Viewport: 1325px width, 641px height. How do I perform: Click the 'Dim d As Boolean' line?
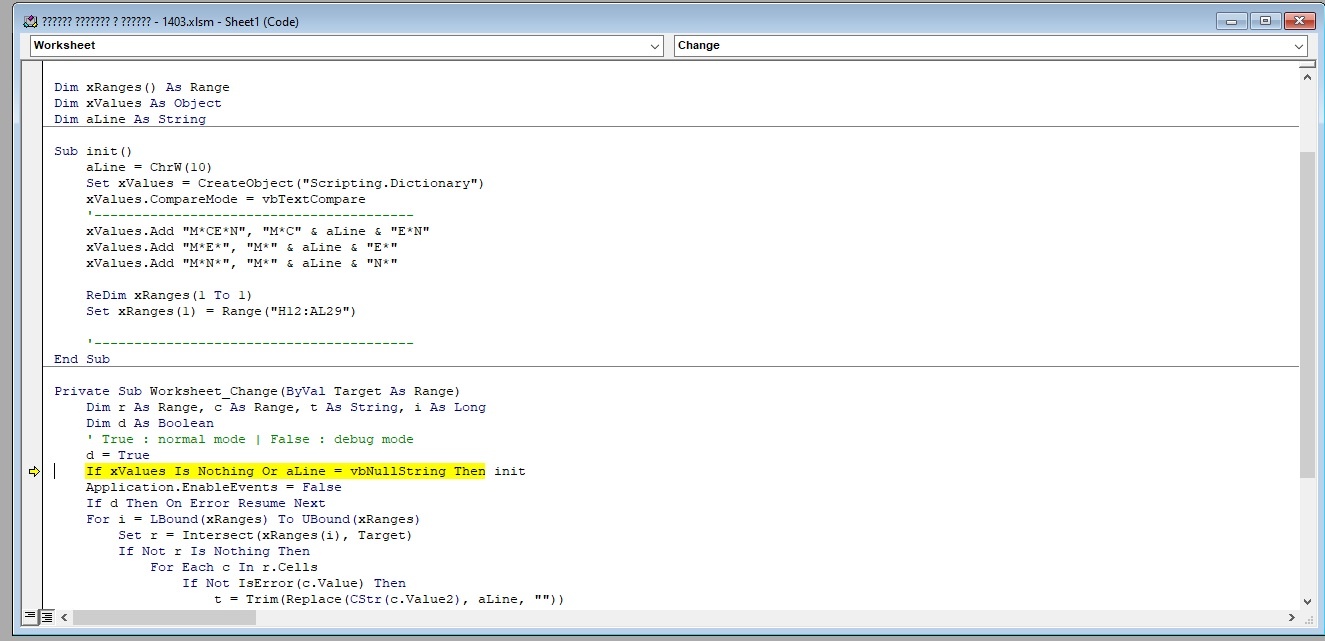(150, 423)
